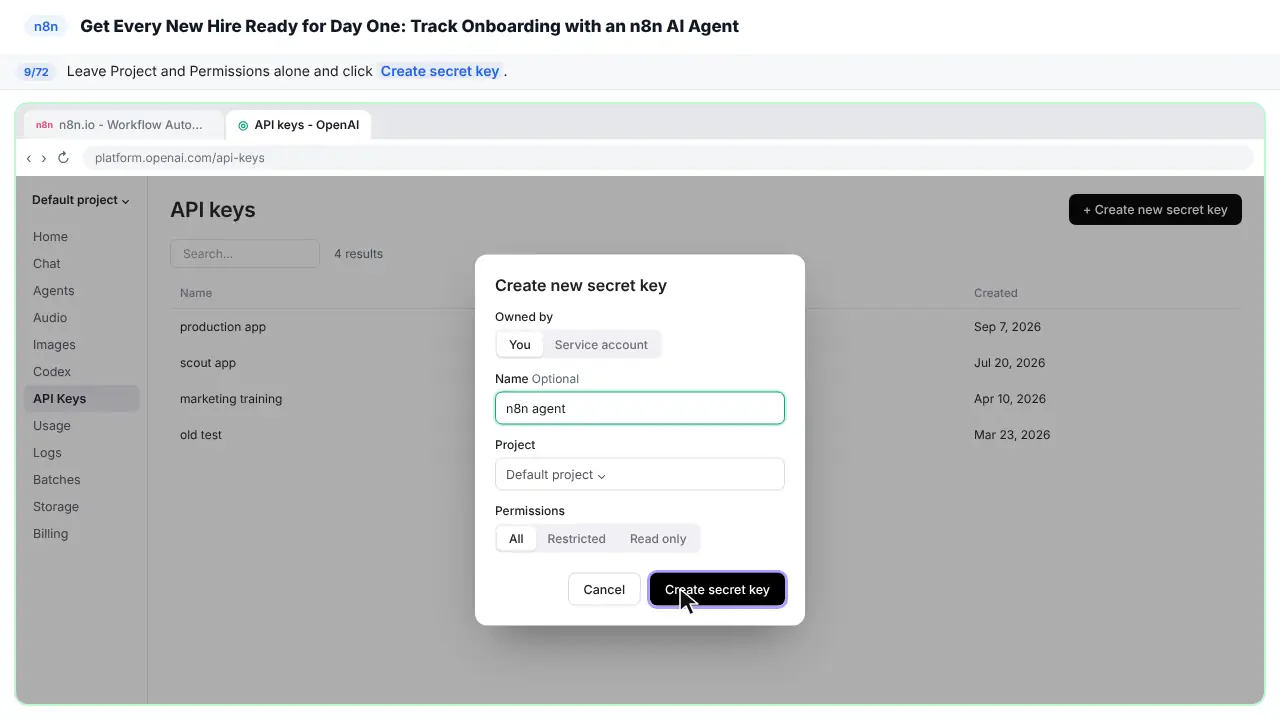Click the n8n logo badge in header
The height and width of the screenshot is (720, 1280).
(x=46, y=26)
